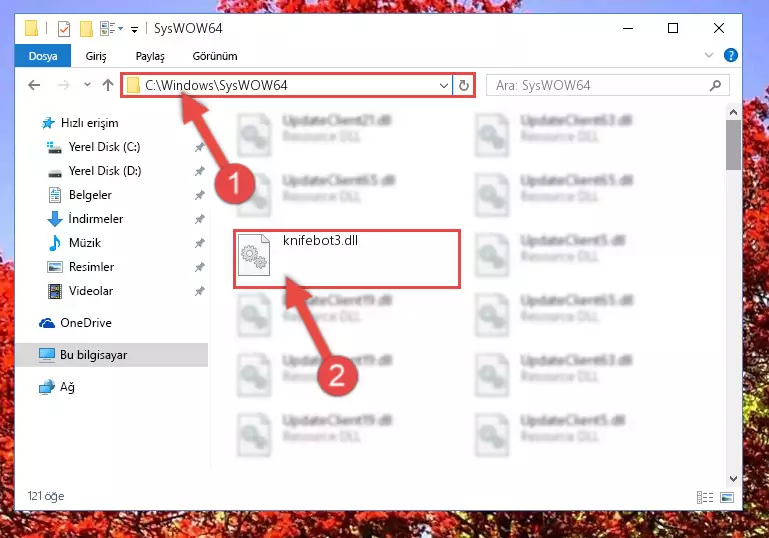Open the Müzik folder

tap(85, 243)
